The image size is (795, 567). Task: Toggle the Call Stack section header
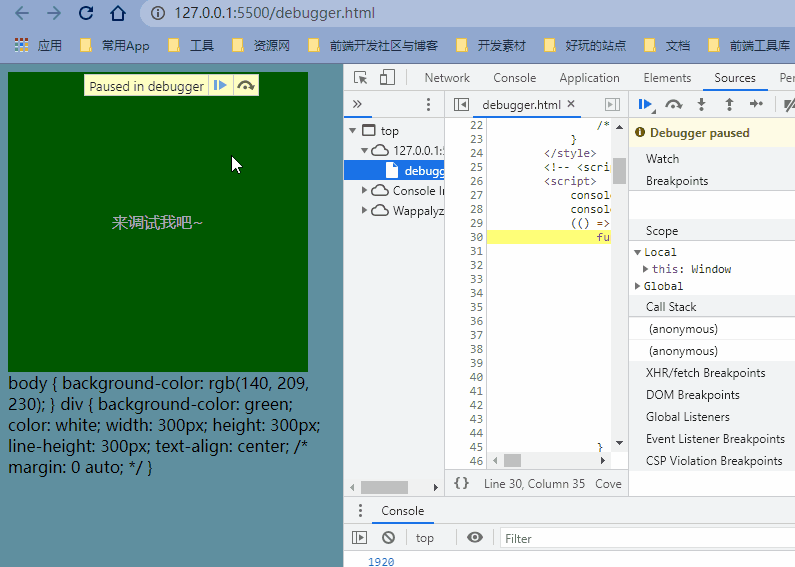(712, 306)
